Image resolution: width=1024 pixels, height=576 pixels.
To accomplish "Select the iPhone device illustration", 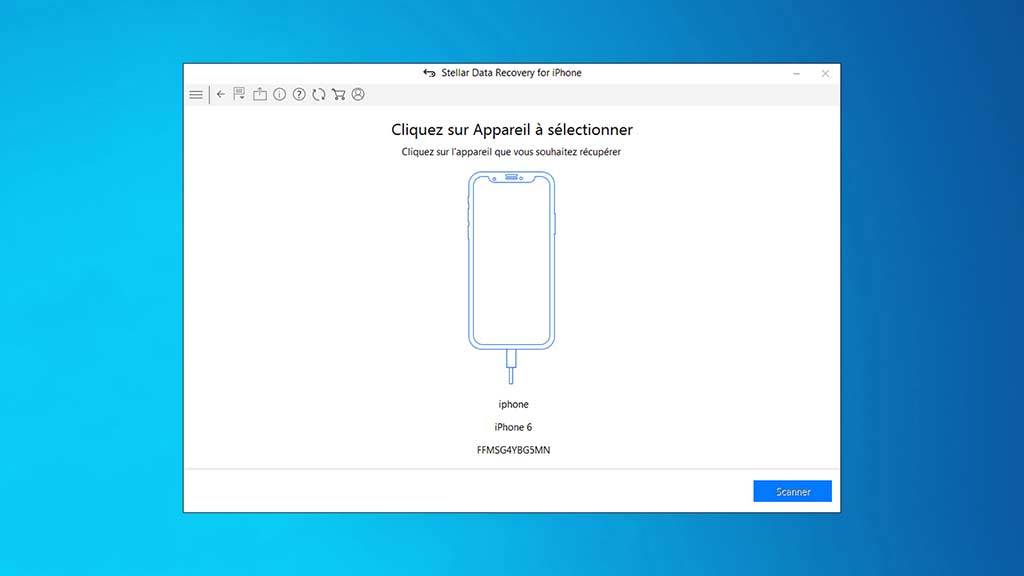I will [x=511, y=260].
